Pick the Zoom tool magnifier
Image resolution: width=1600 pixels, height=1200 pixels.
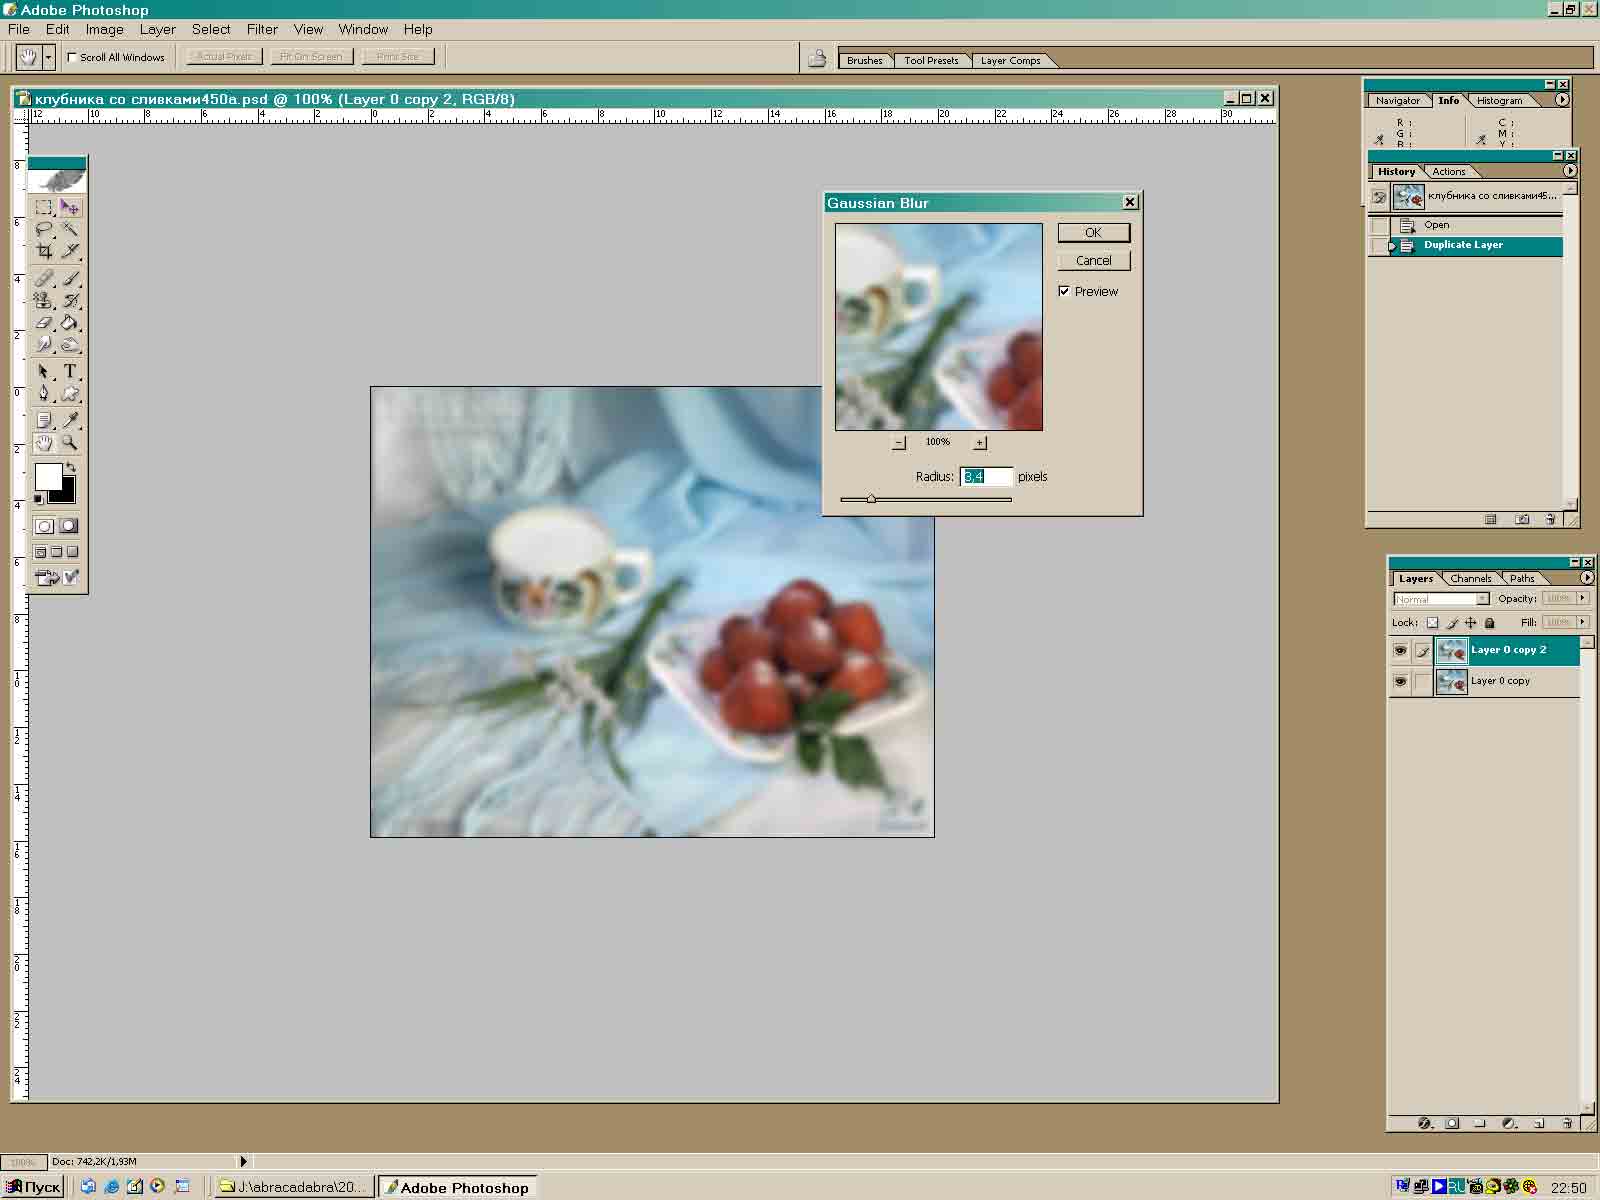coord(70,443)
